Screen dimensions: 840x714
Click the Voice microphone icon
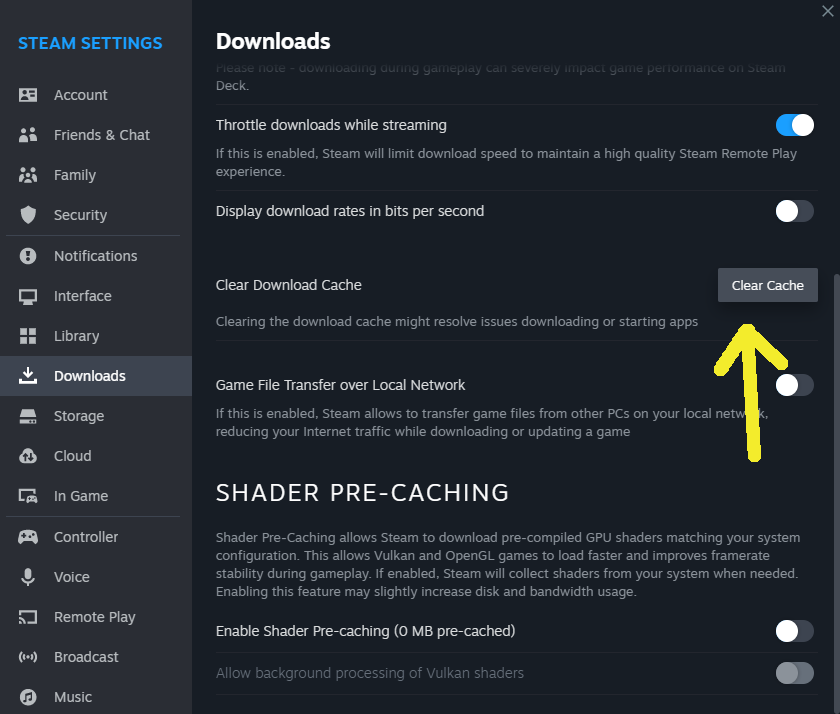pos(28,577)
